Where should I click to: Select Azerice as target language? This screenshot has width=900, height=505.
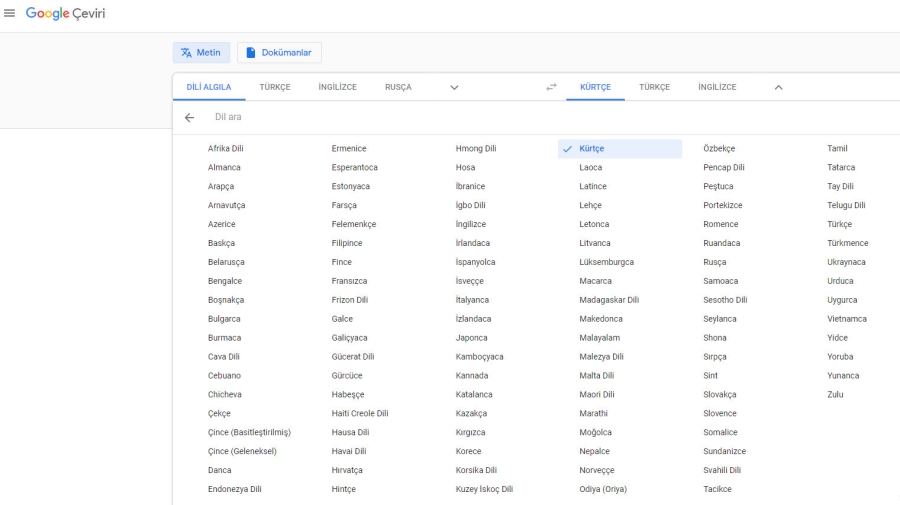(x=222, y=224)
